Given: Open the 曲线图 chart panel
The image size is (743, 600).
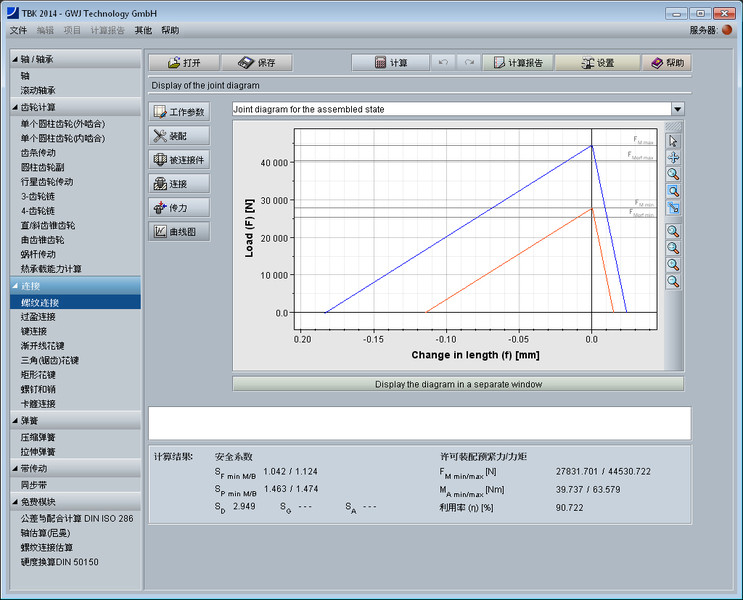Looking at the screenshot, I should point(180,232).
